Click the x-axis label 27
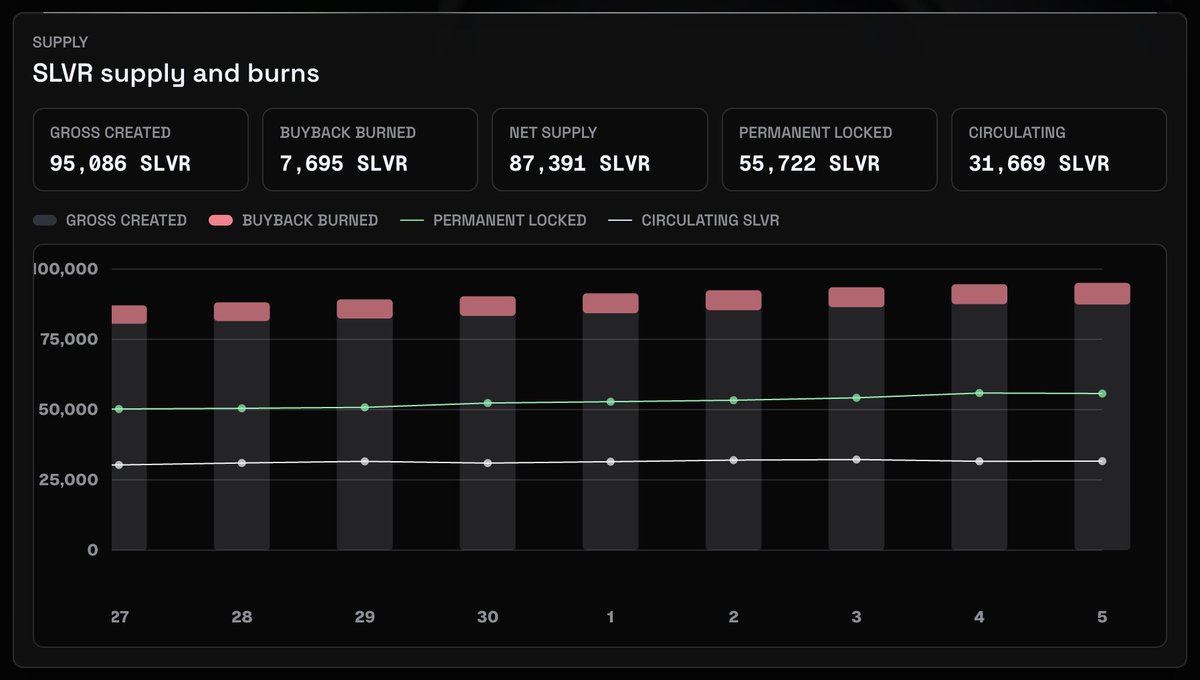1200x680 pixels. [120, 617]
